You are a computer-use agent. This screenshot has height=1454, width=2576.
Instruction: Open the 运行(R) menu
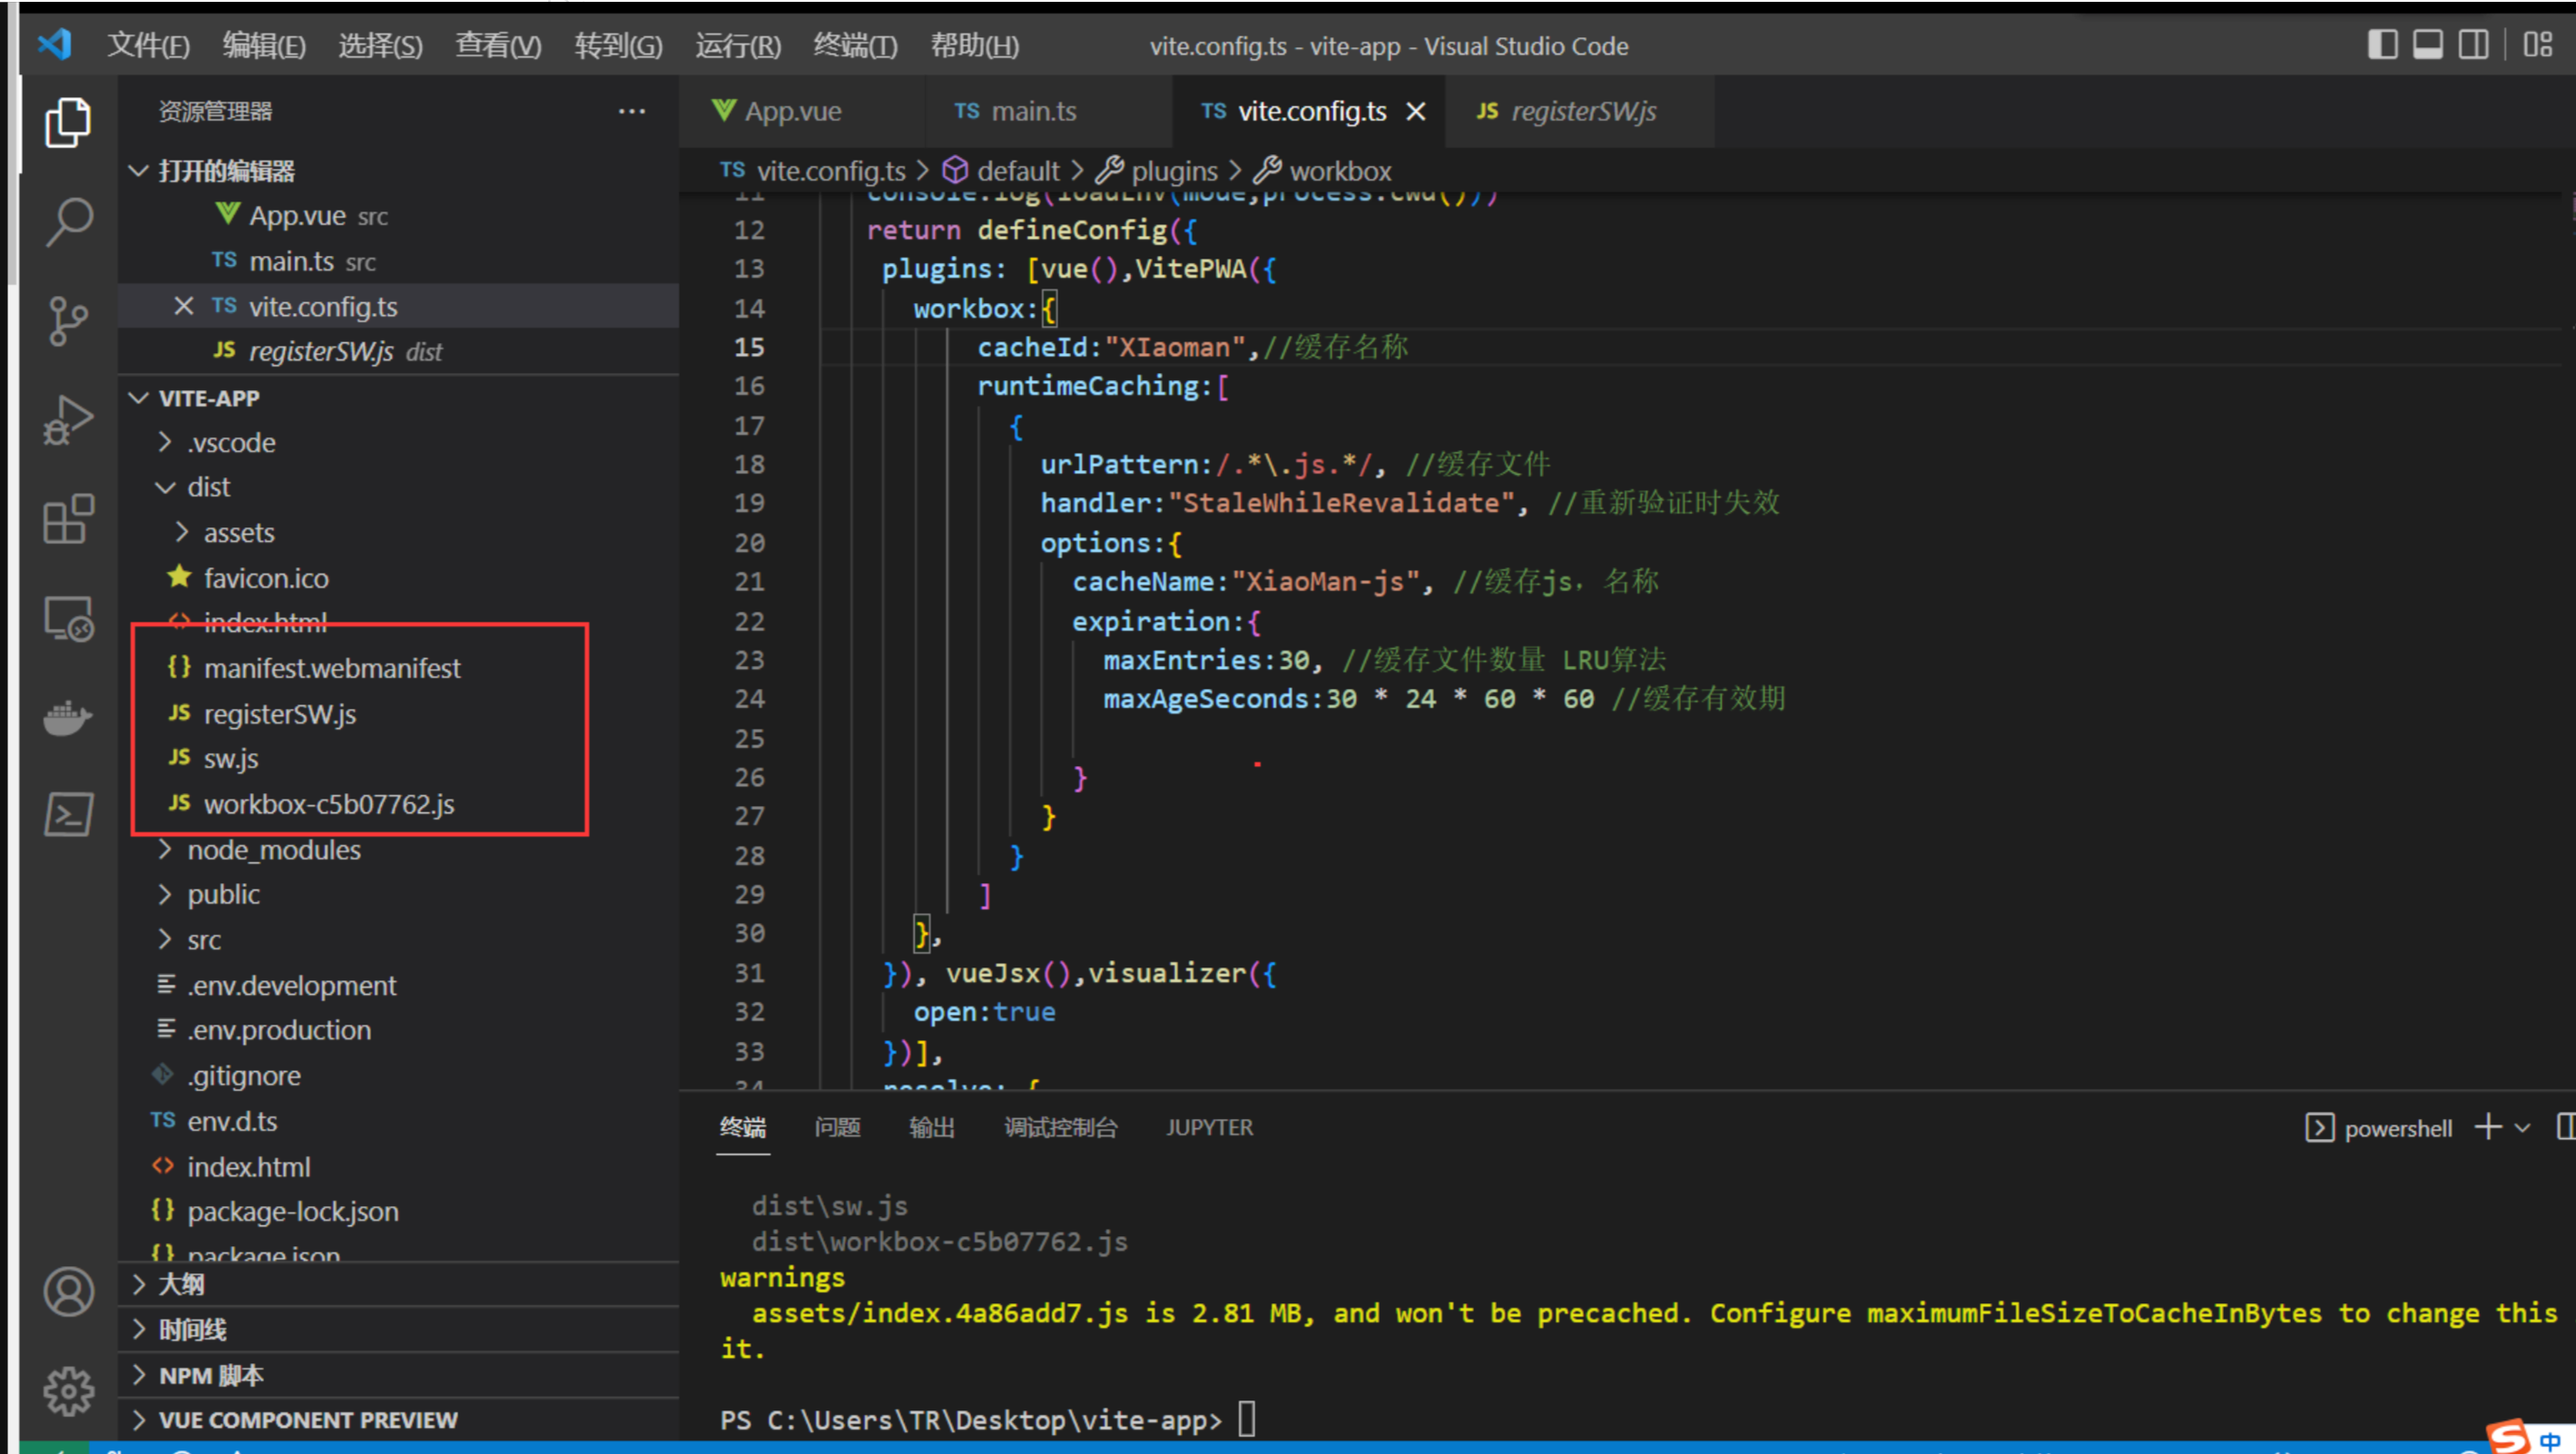(738, 45)
